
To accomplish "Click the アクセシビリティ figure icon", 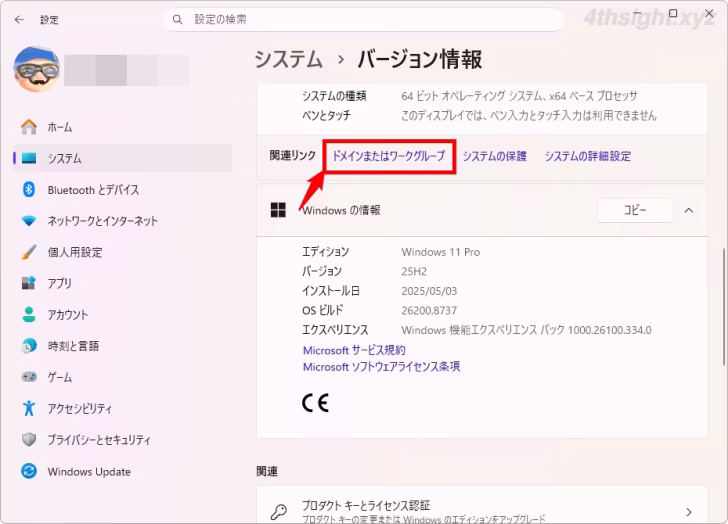I will [x=29, y=408].
